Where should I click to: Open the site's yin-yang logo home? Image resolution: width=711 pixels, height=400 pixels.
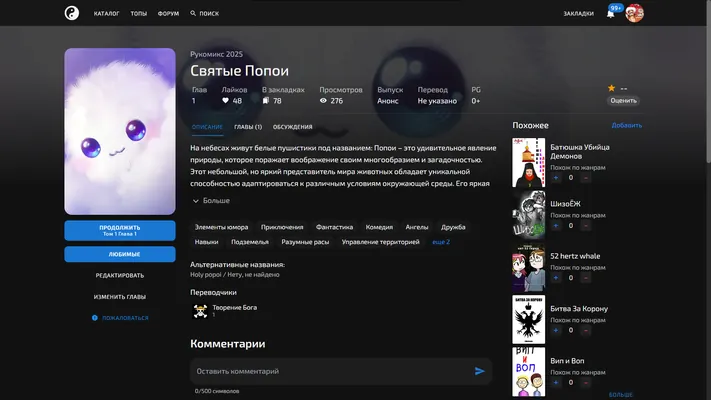72,13
